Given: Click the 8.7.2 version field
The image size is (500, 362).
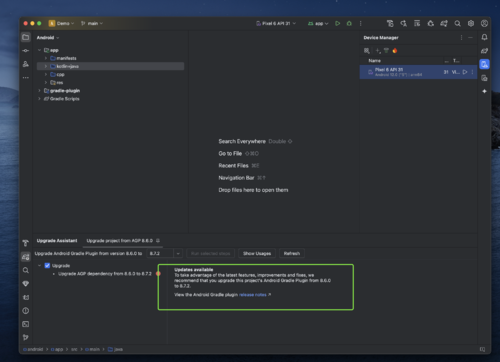Looking at the screenshot, I should pyautogui.click(x=160, y=254).
